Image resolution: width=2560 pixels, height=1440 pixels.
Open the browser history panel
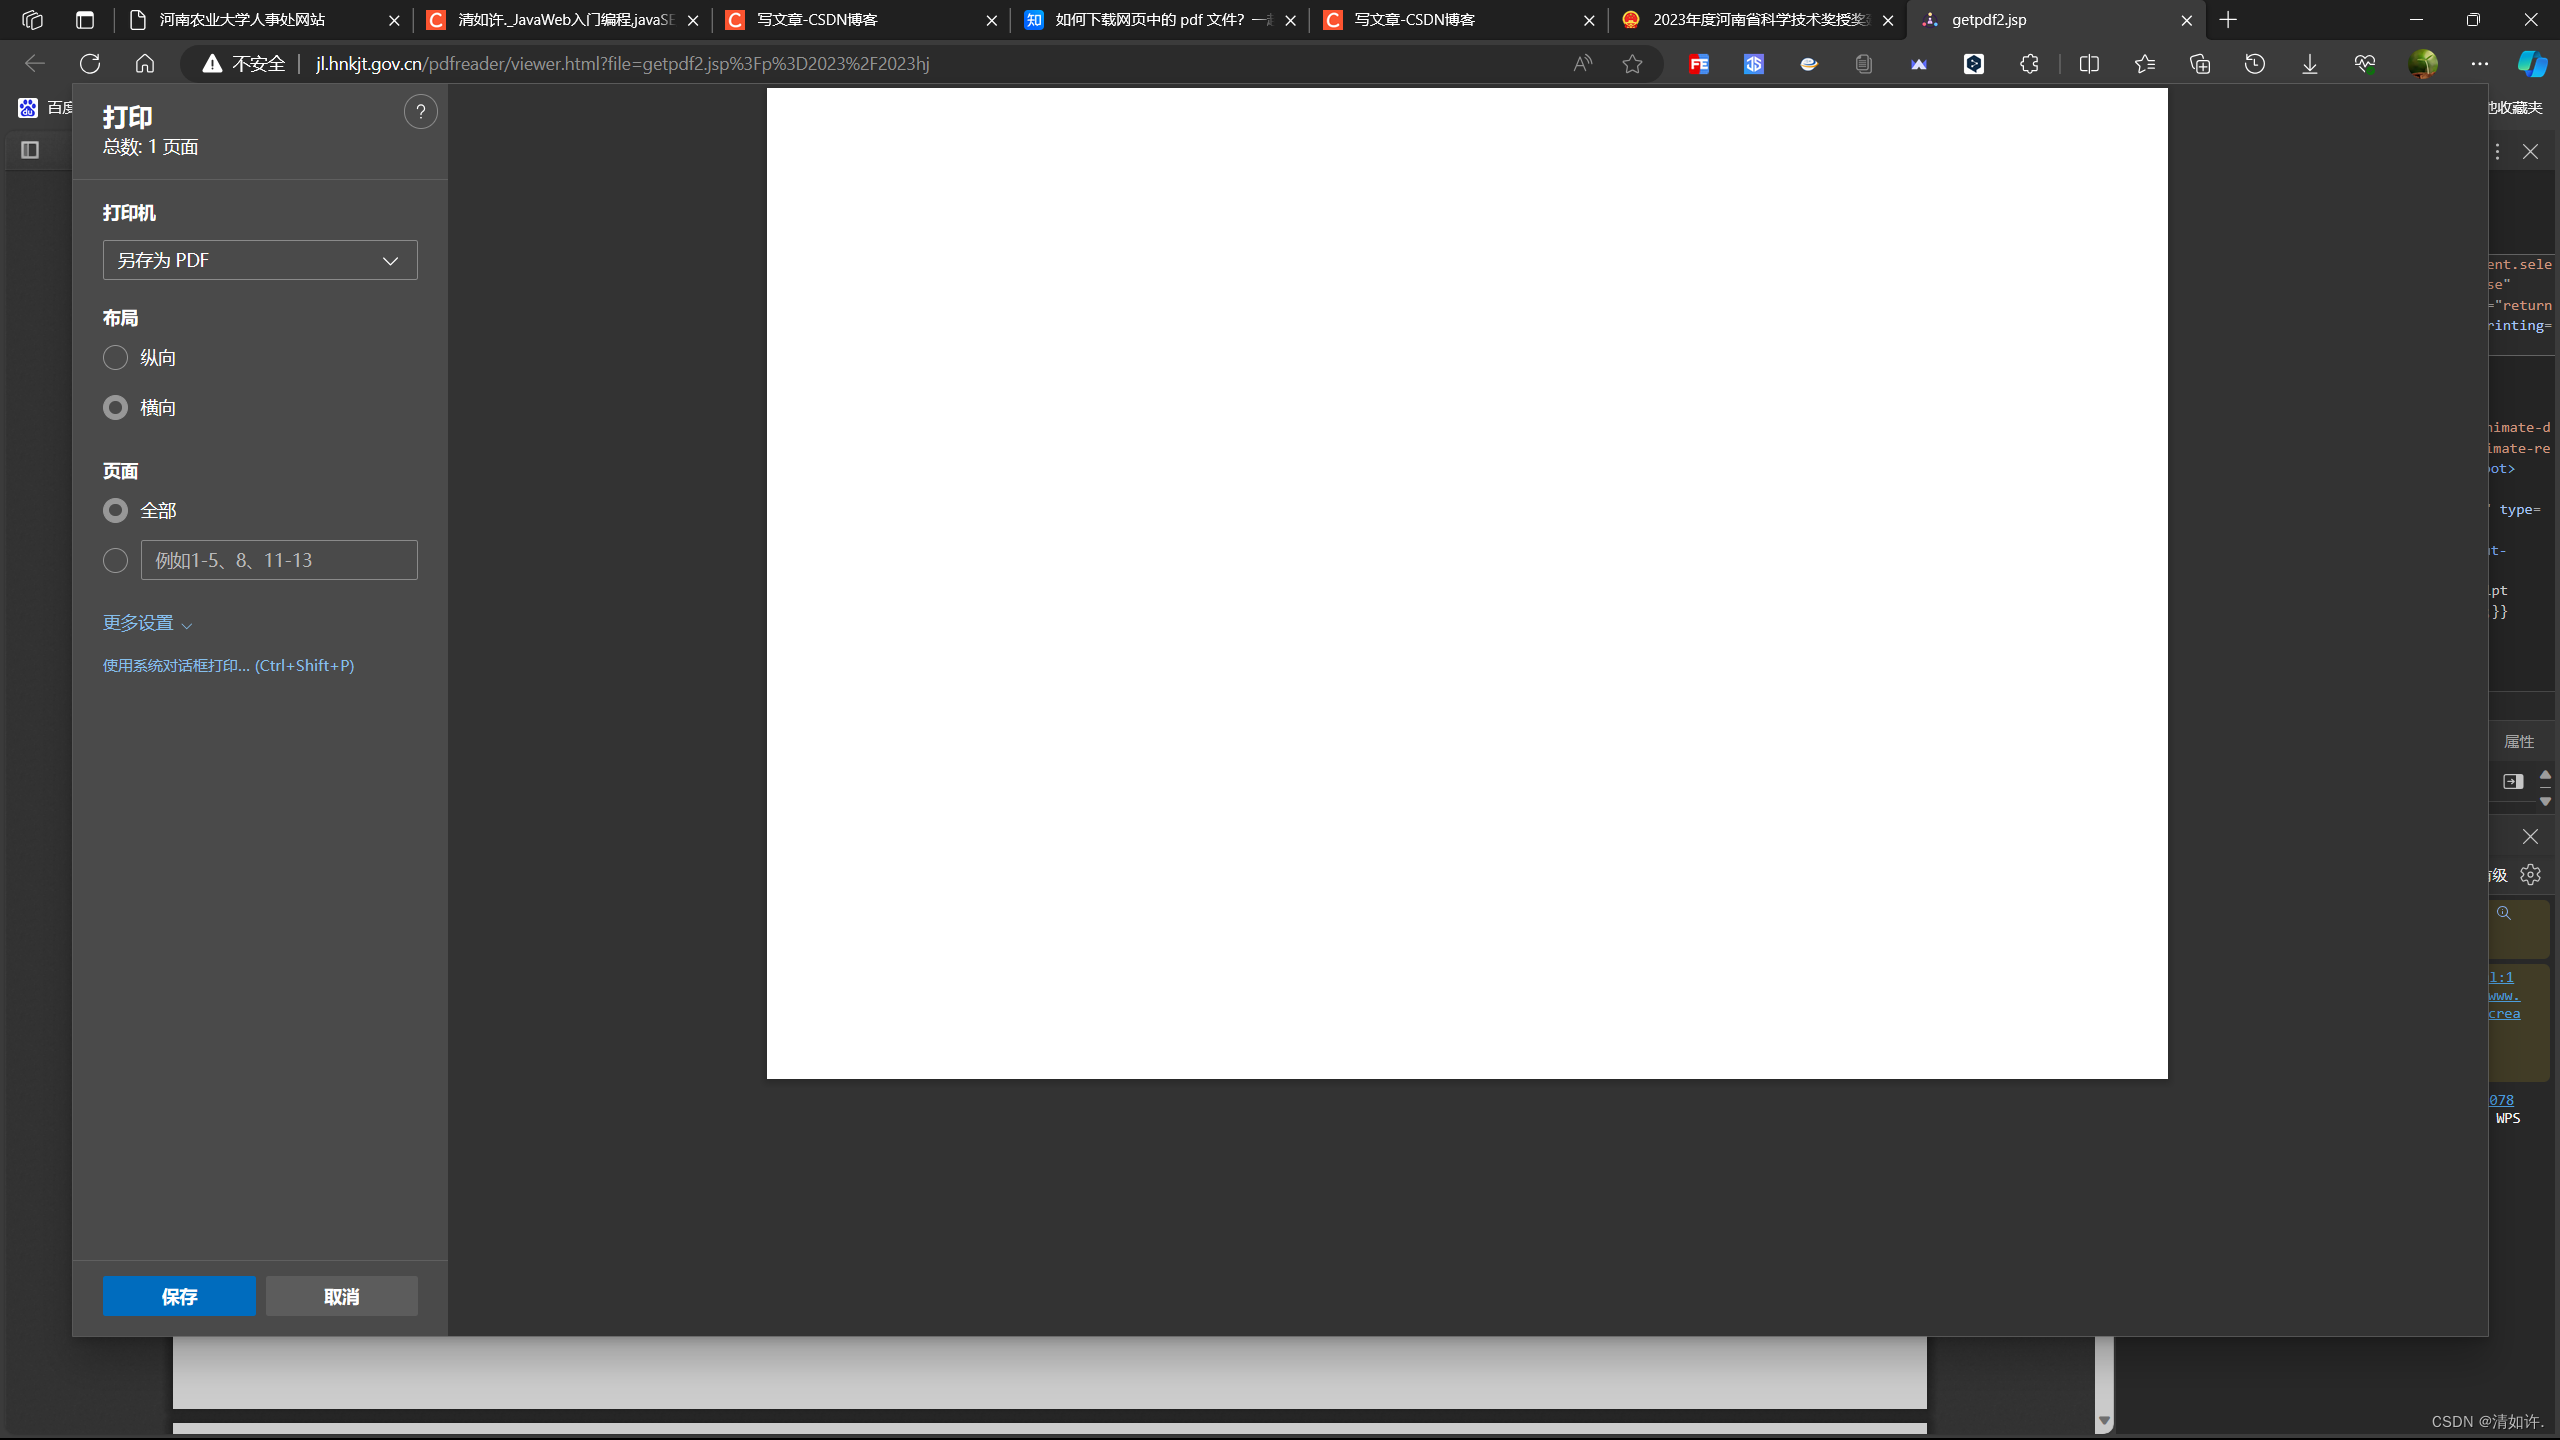coord(2254,64)
